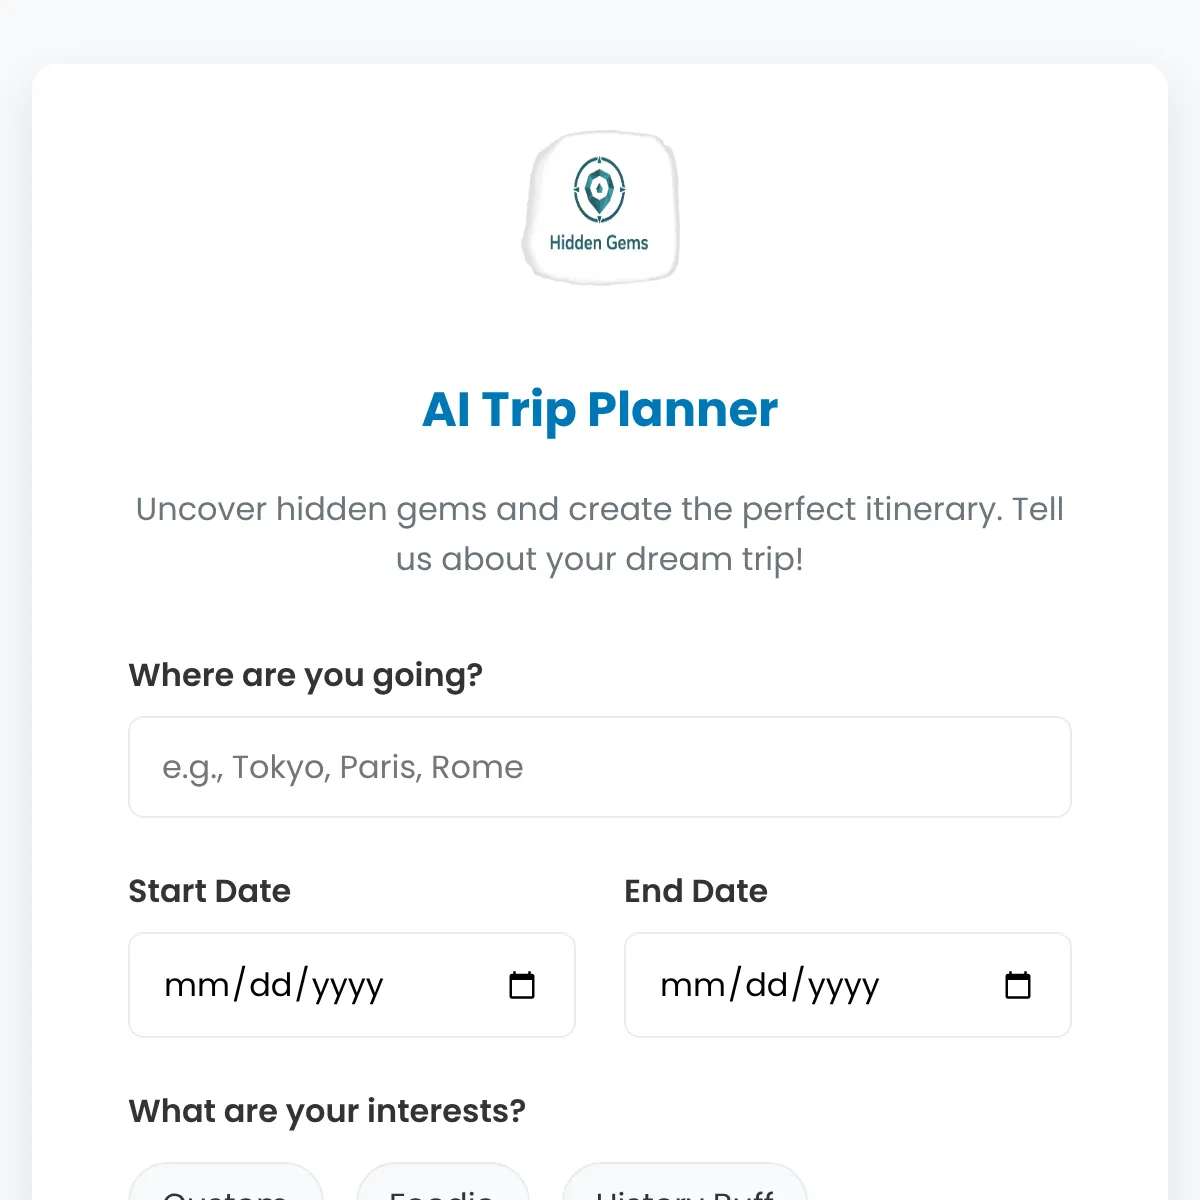Click the What are your interests heading

tap(326, 1111)
